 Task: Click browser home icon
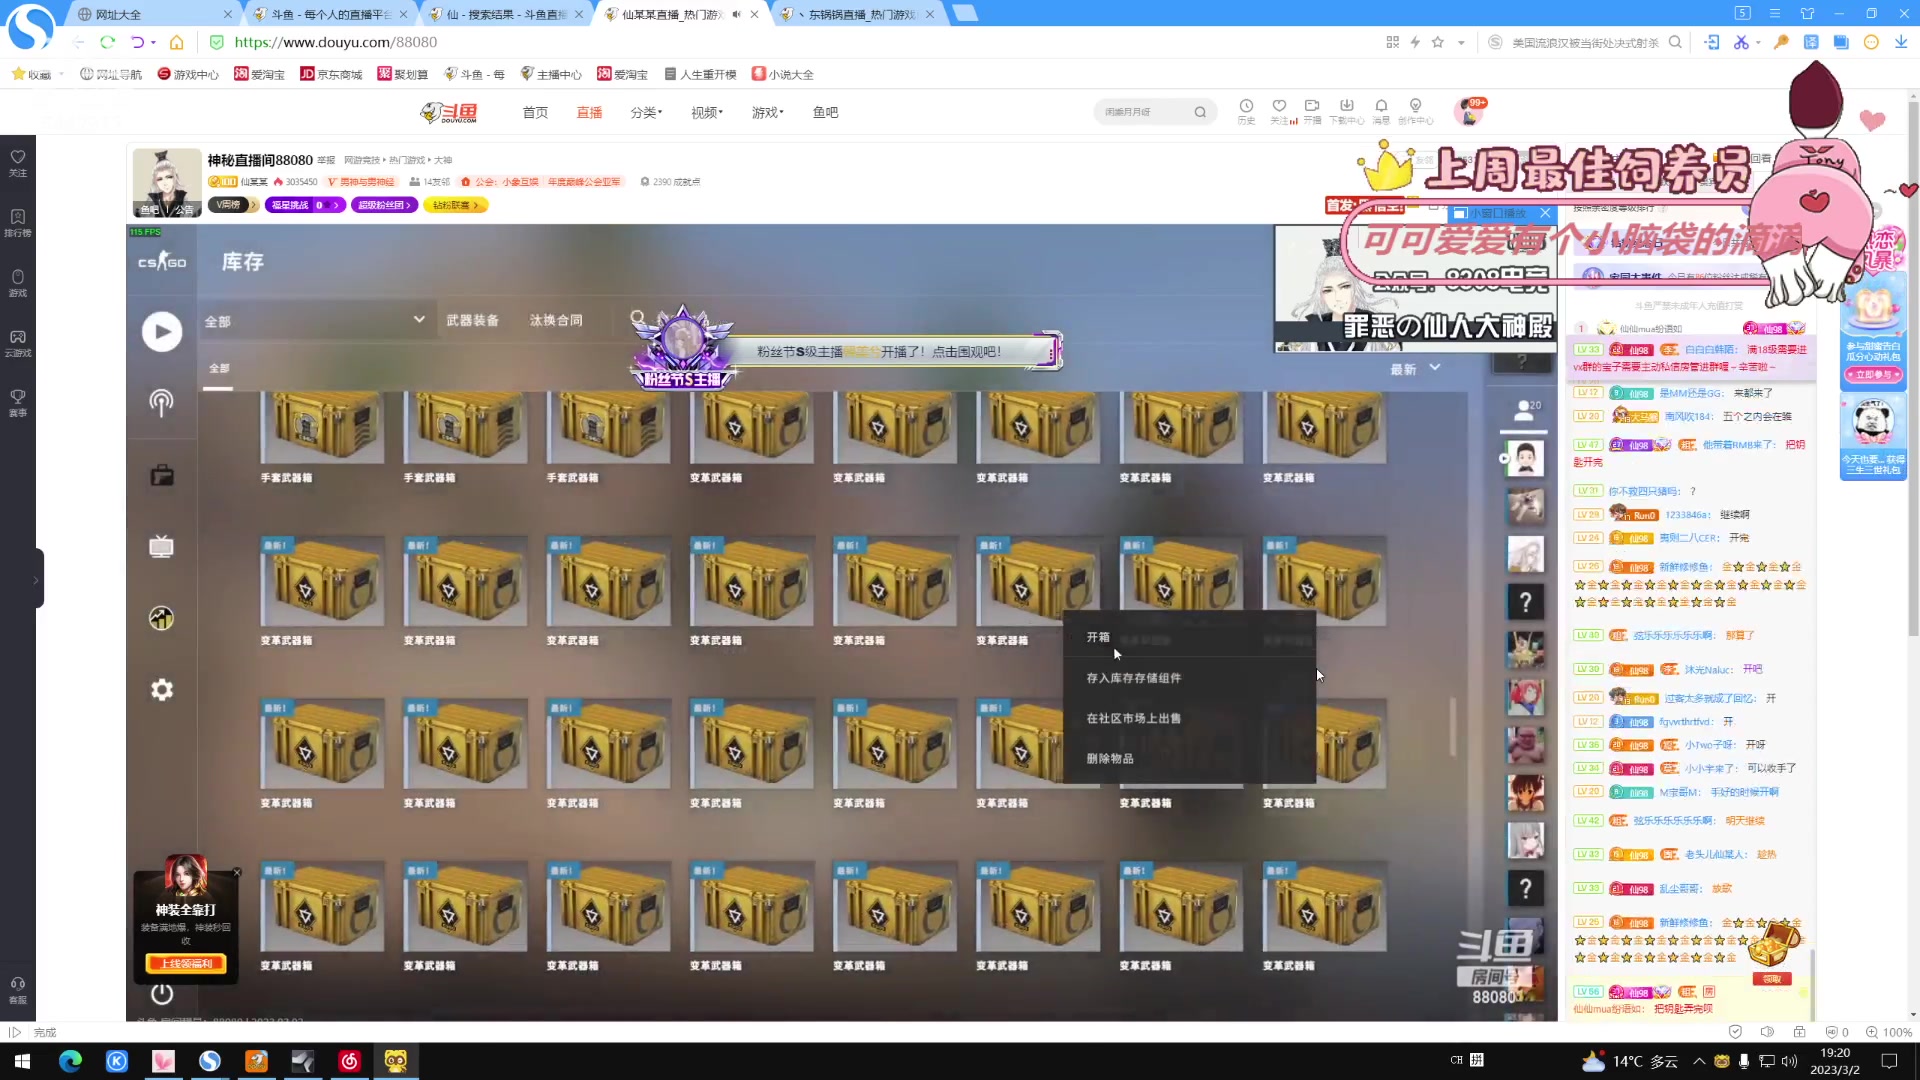pyautogui.click(x=176, y=42)
